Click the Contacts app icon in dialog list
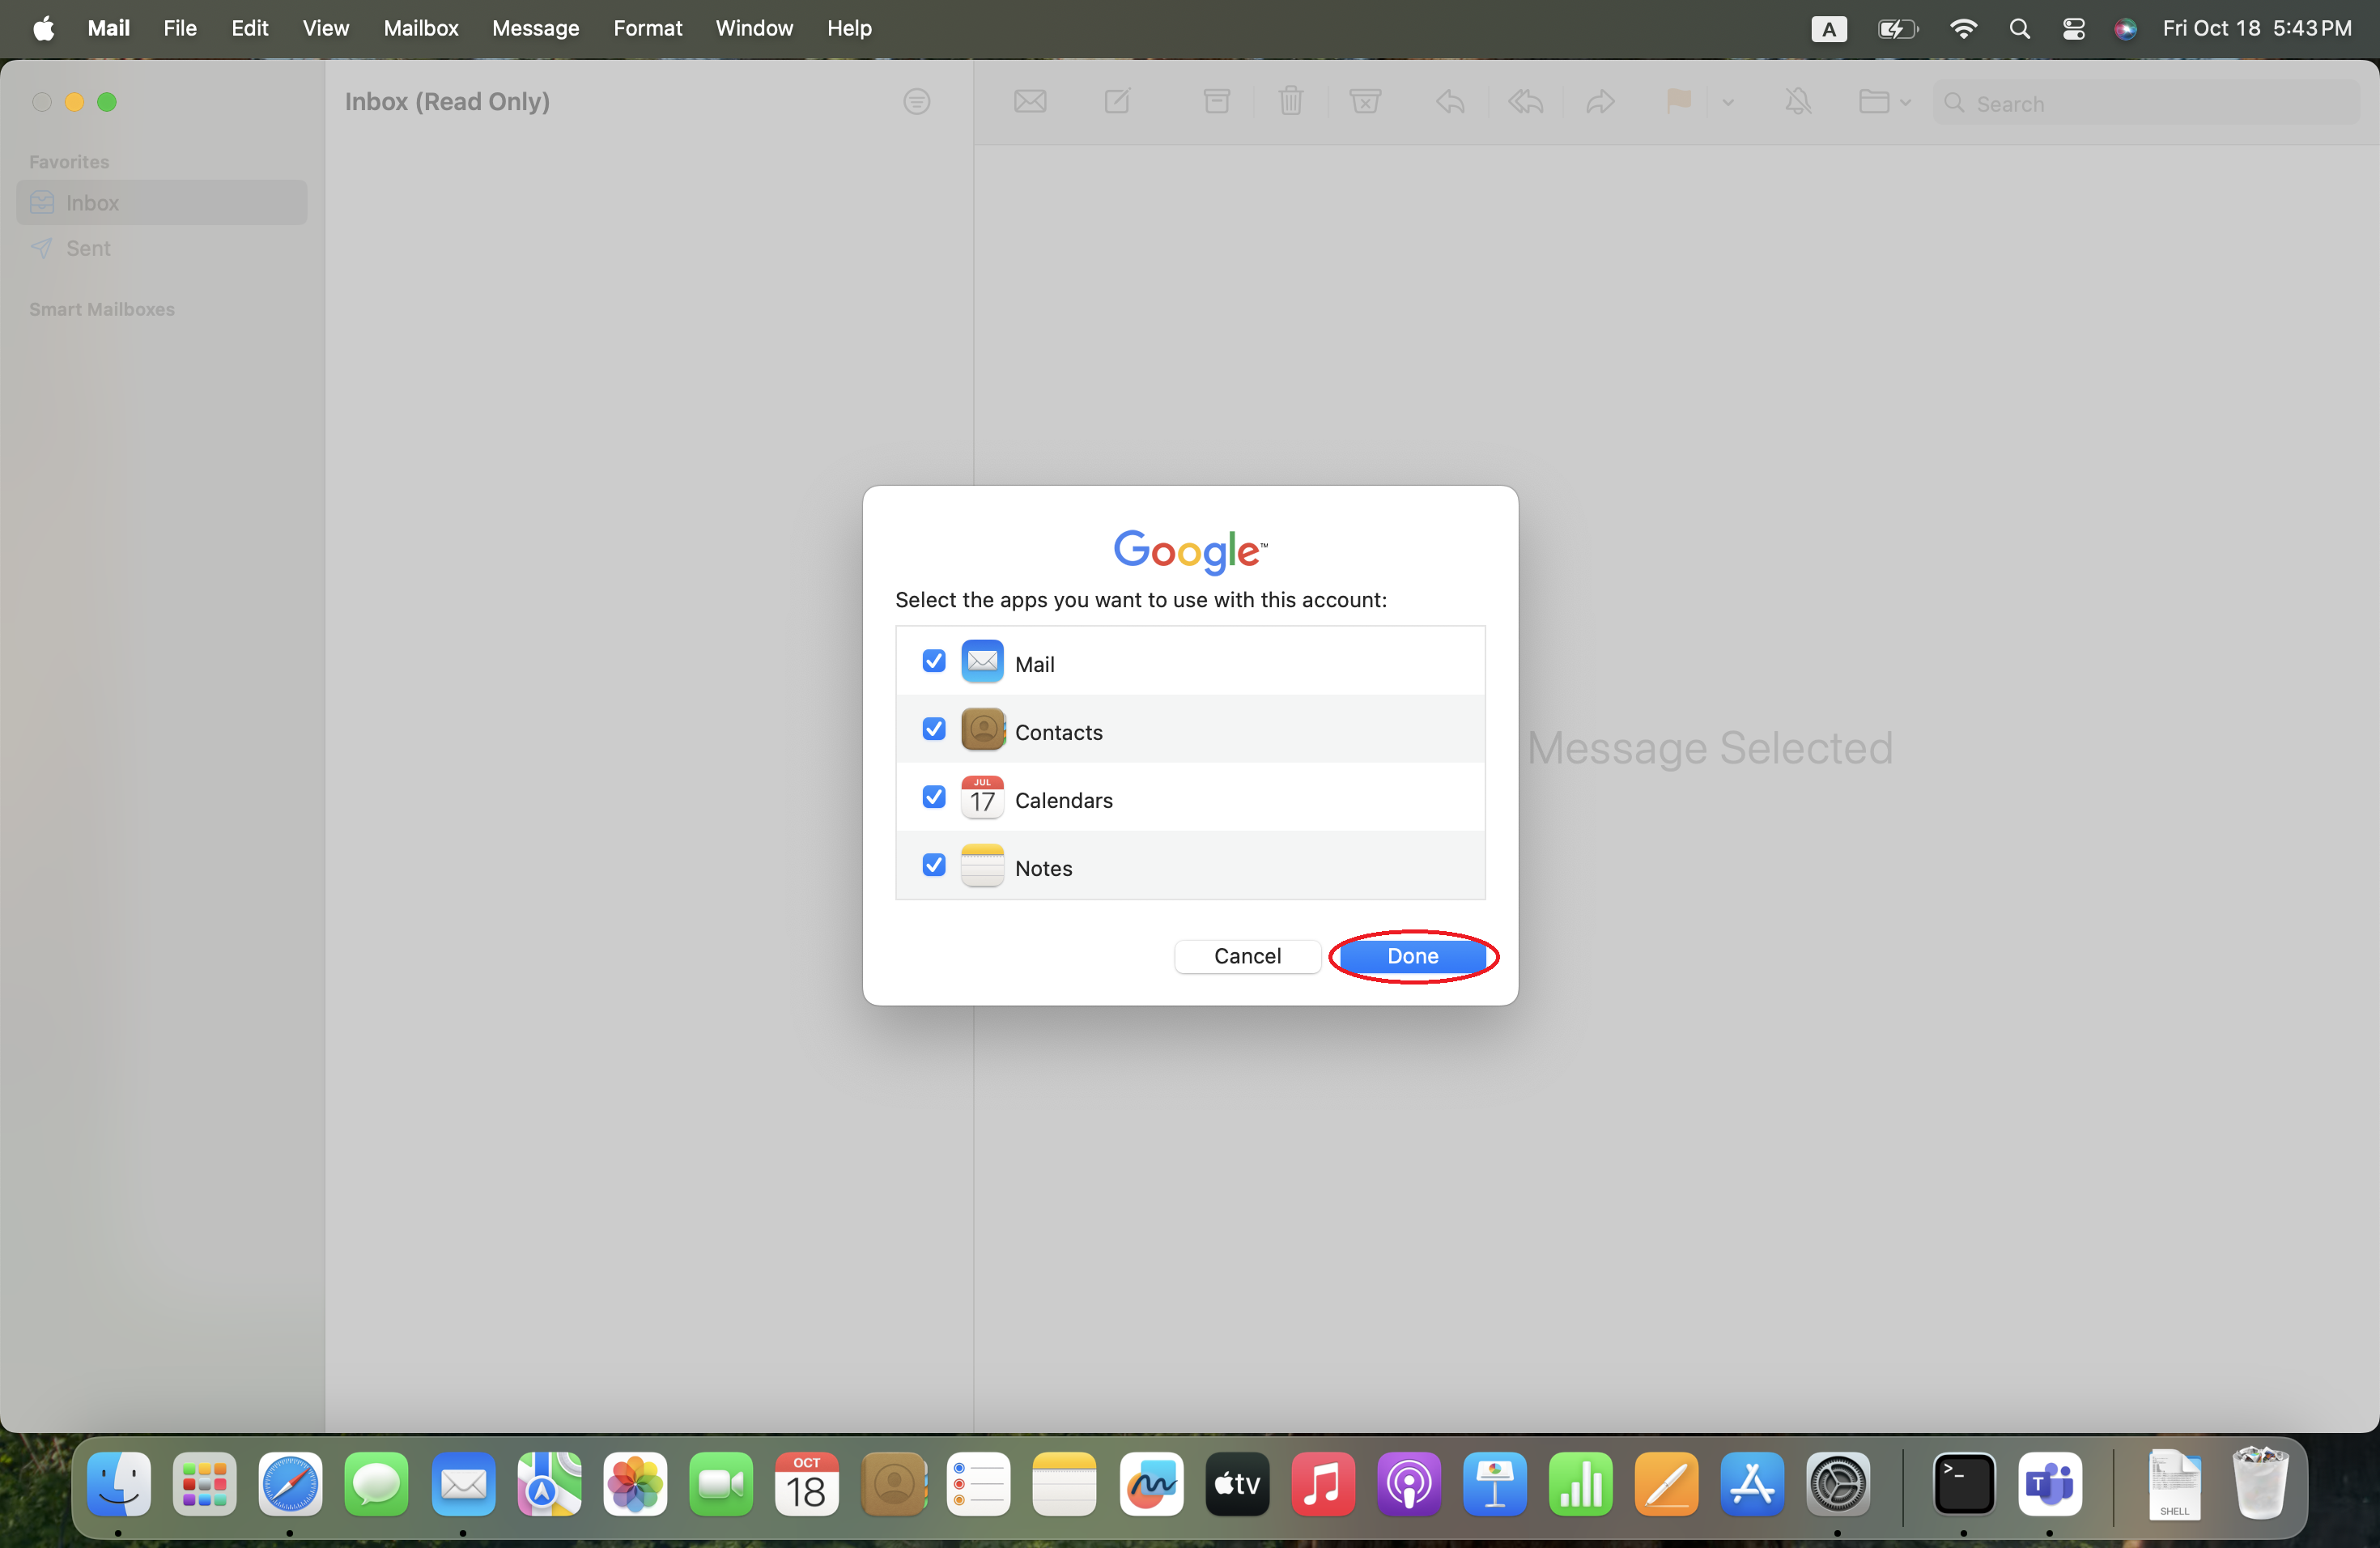2380x1548 pixels. [x=982, y=729]
